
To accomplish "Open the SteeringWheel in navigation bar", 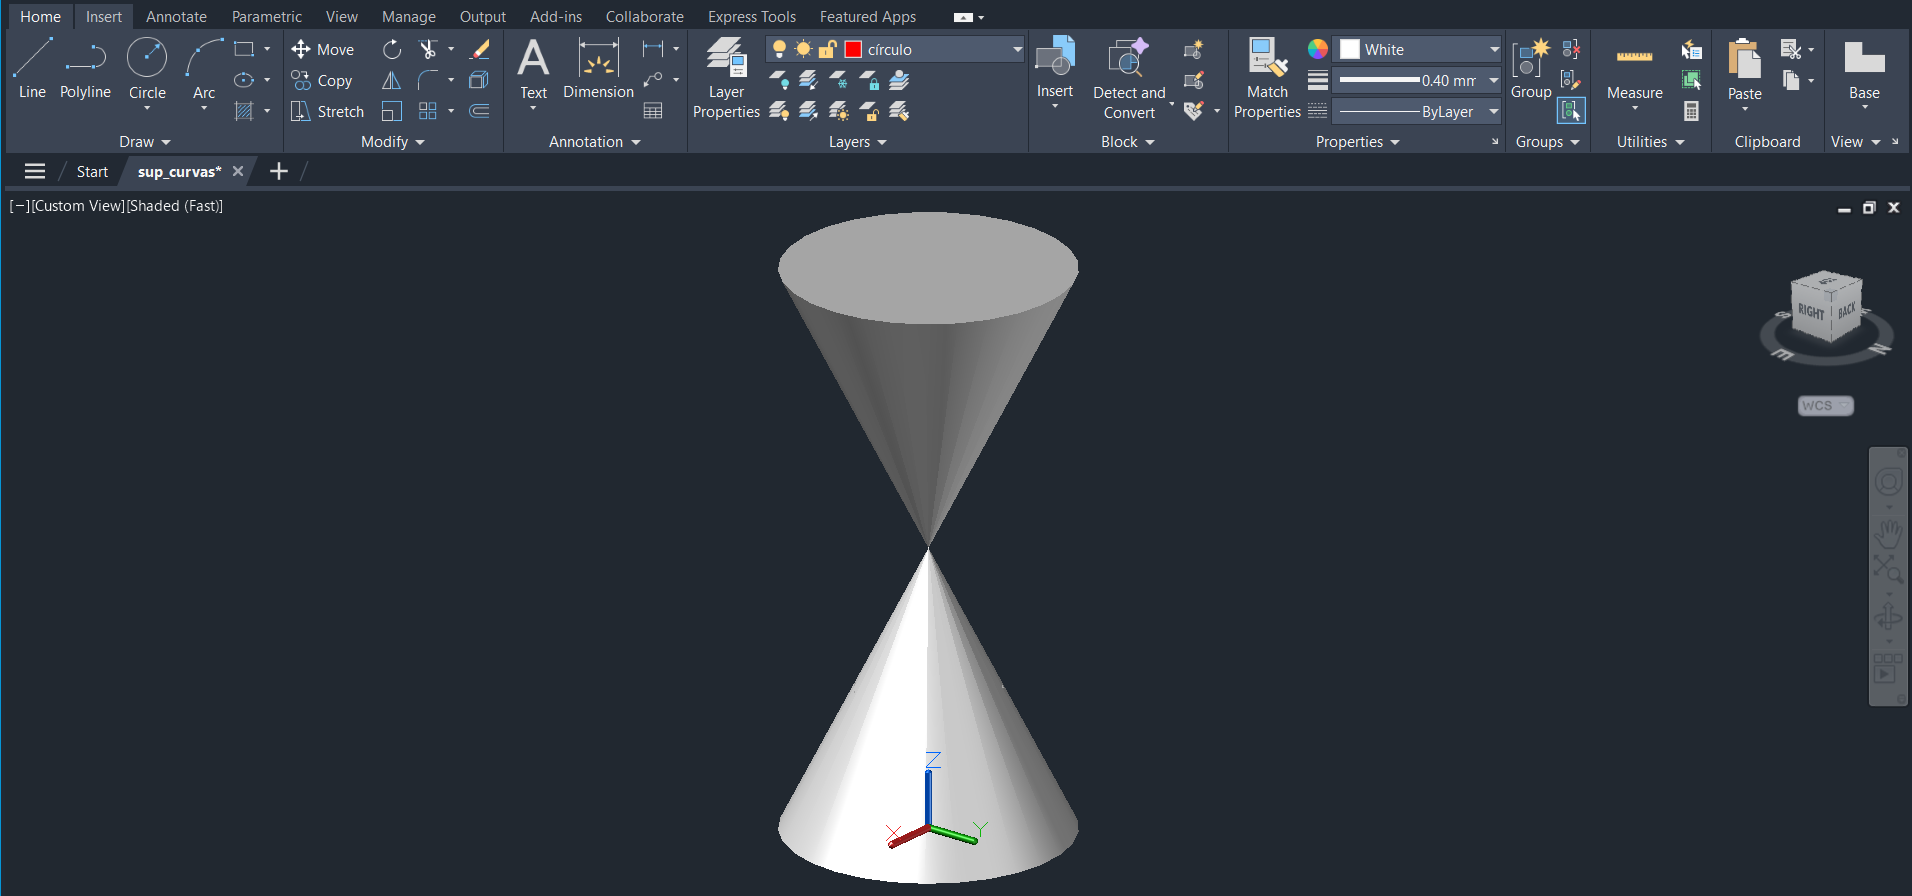I will [1888, 482].
